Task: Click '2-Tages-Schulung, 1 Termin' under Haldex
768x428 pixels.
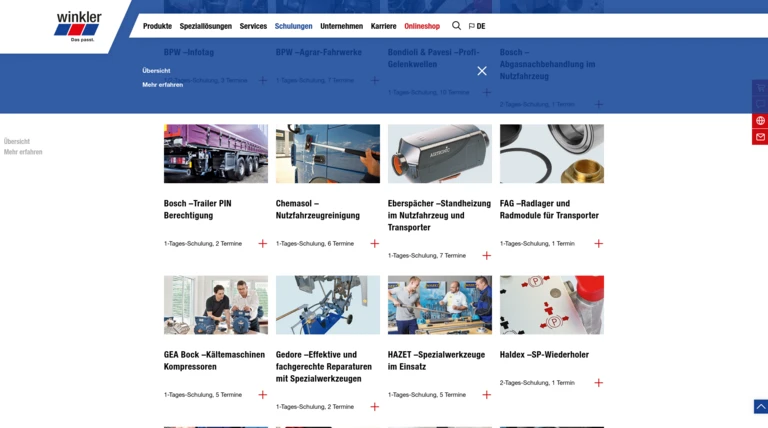Action: [537, 383]
